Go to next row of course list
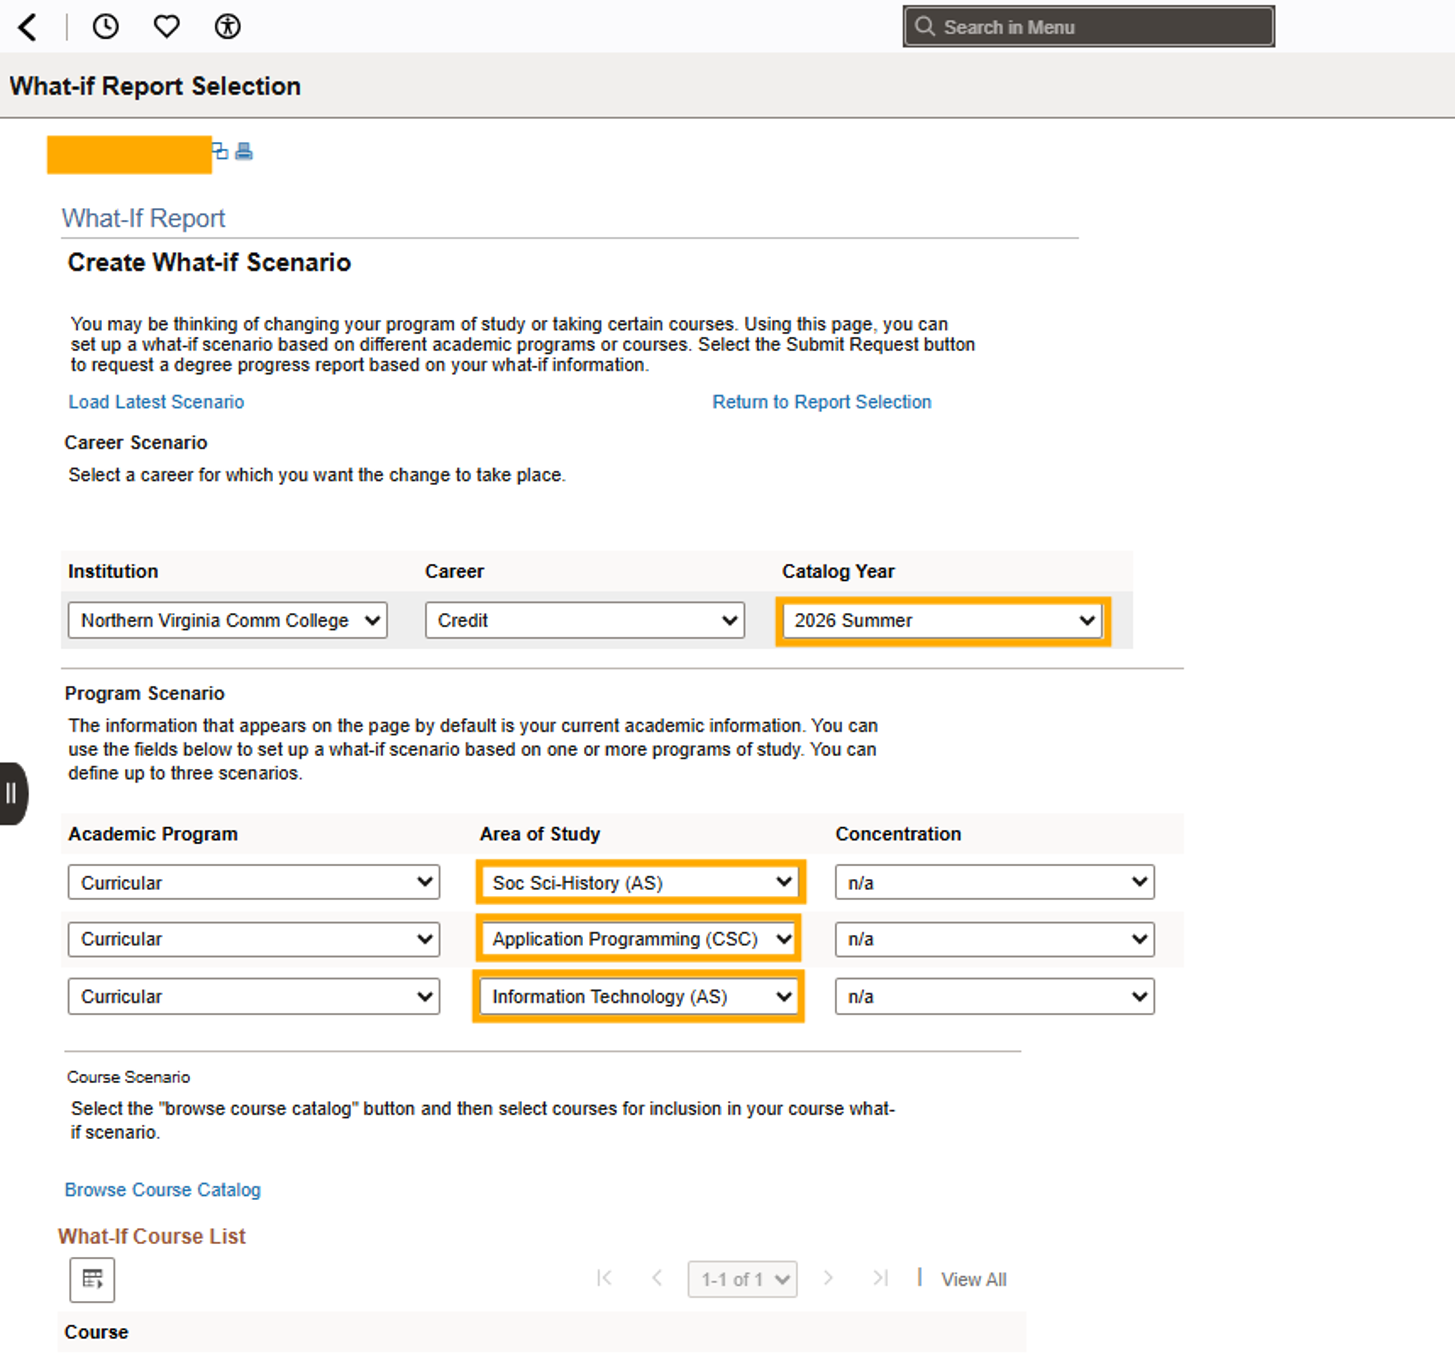The width and height of the screenshot is (1456, 1364). pos(828,1278)
